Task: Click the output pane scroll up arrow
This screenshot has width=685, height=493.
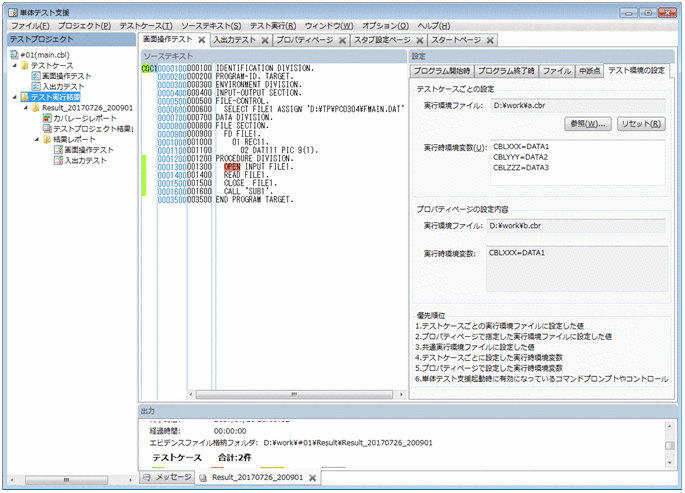Action: pyautogui.click(x=669, y=425)
